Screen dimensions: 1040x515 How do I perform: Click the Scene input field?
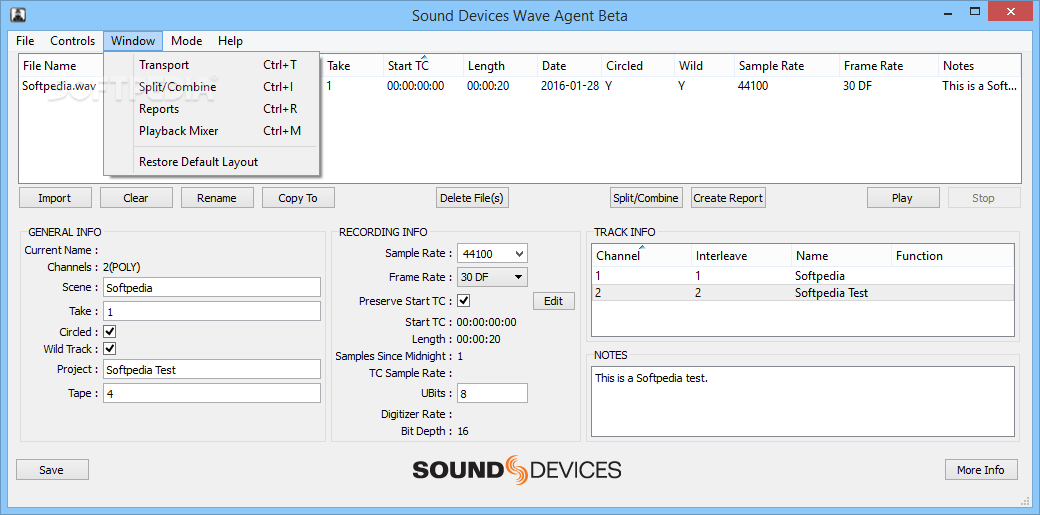212,287
